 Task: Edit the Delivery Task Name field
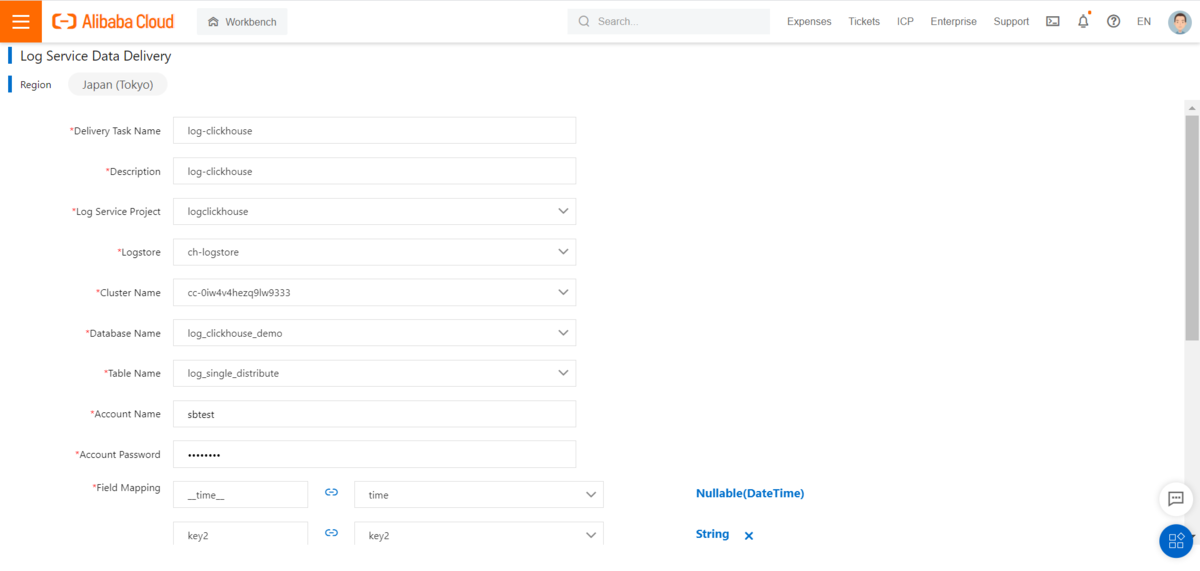[375, 131]
